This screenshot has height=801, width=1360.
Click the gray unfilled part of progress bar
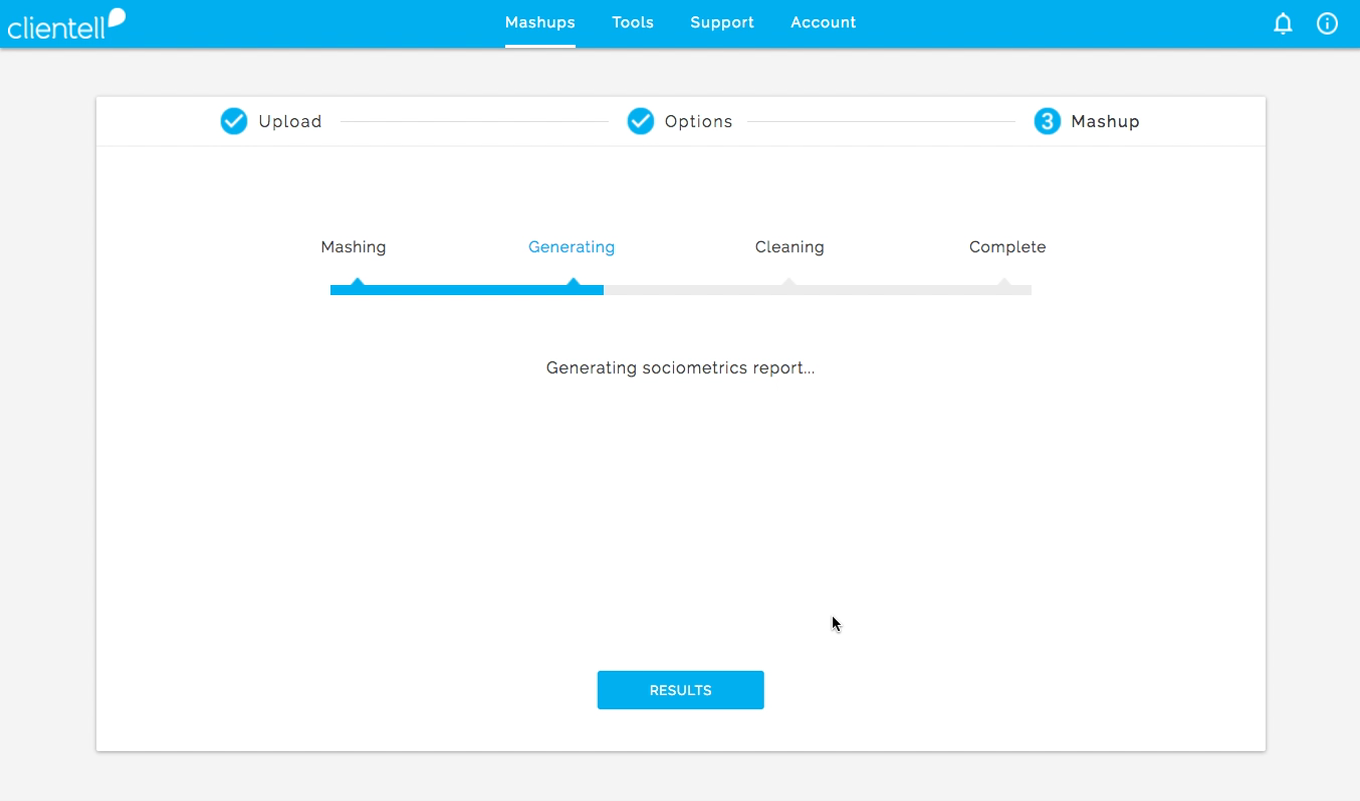coord(817,290)
